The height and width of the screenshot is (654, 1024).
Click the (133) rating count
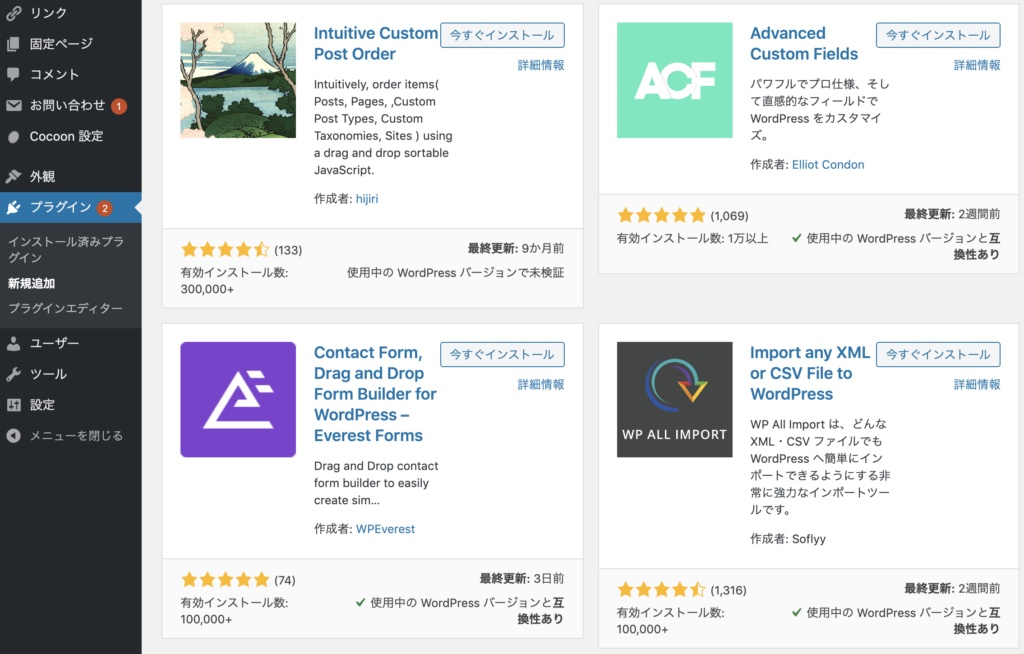[x=288, y=250]
